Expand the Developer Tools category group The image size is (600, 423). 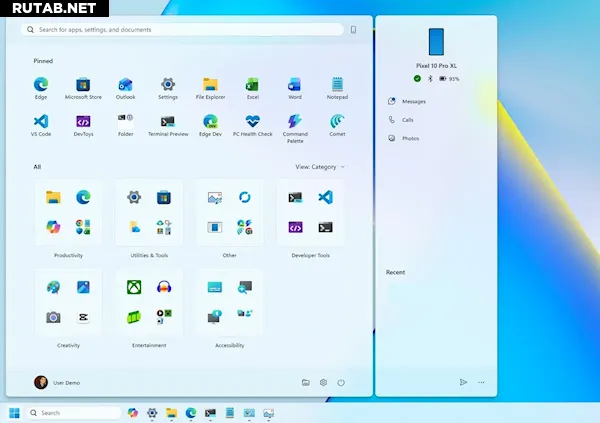[310, 214]
